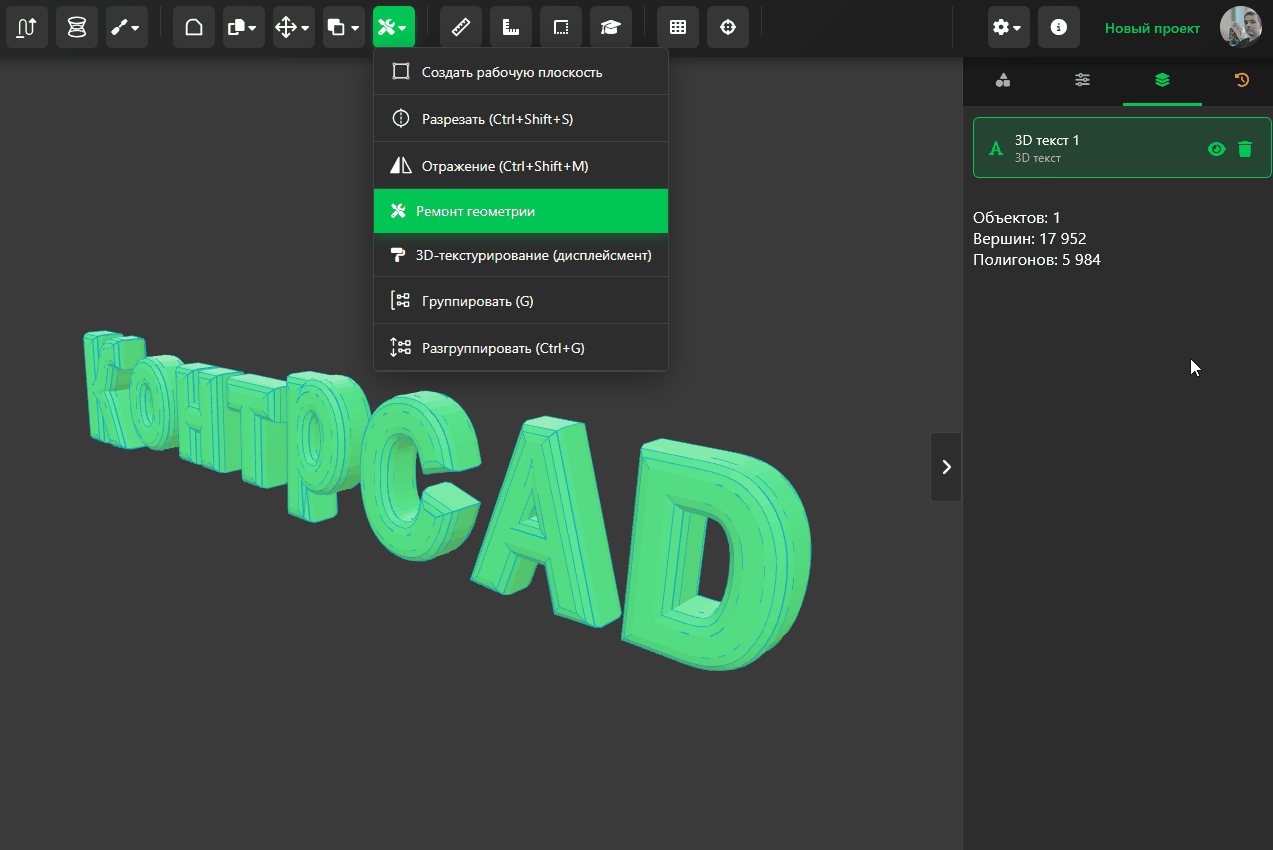The width and height of the screenshot is (1273, 850).
Task: Select Разгруппировать (Ctrl+G) menu entry
Action: (521, 348)
